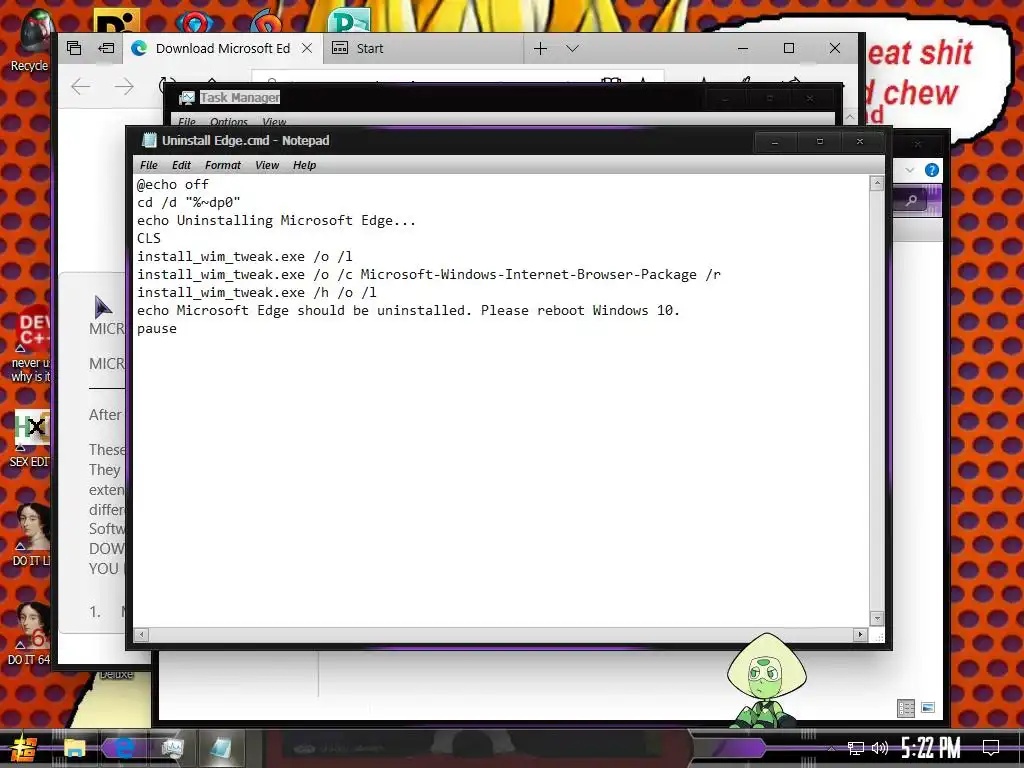Click Notepad horizontal scrollbar left arrow
The width and height of the screenshot is (1024, 768).
click(x=142, y=634)
